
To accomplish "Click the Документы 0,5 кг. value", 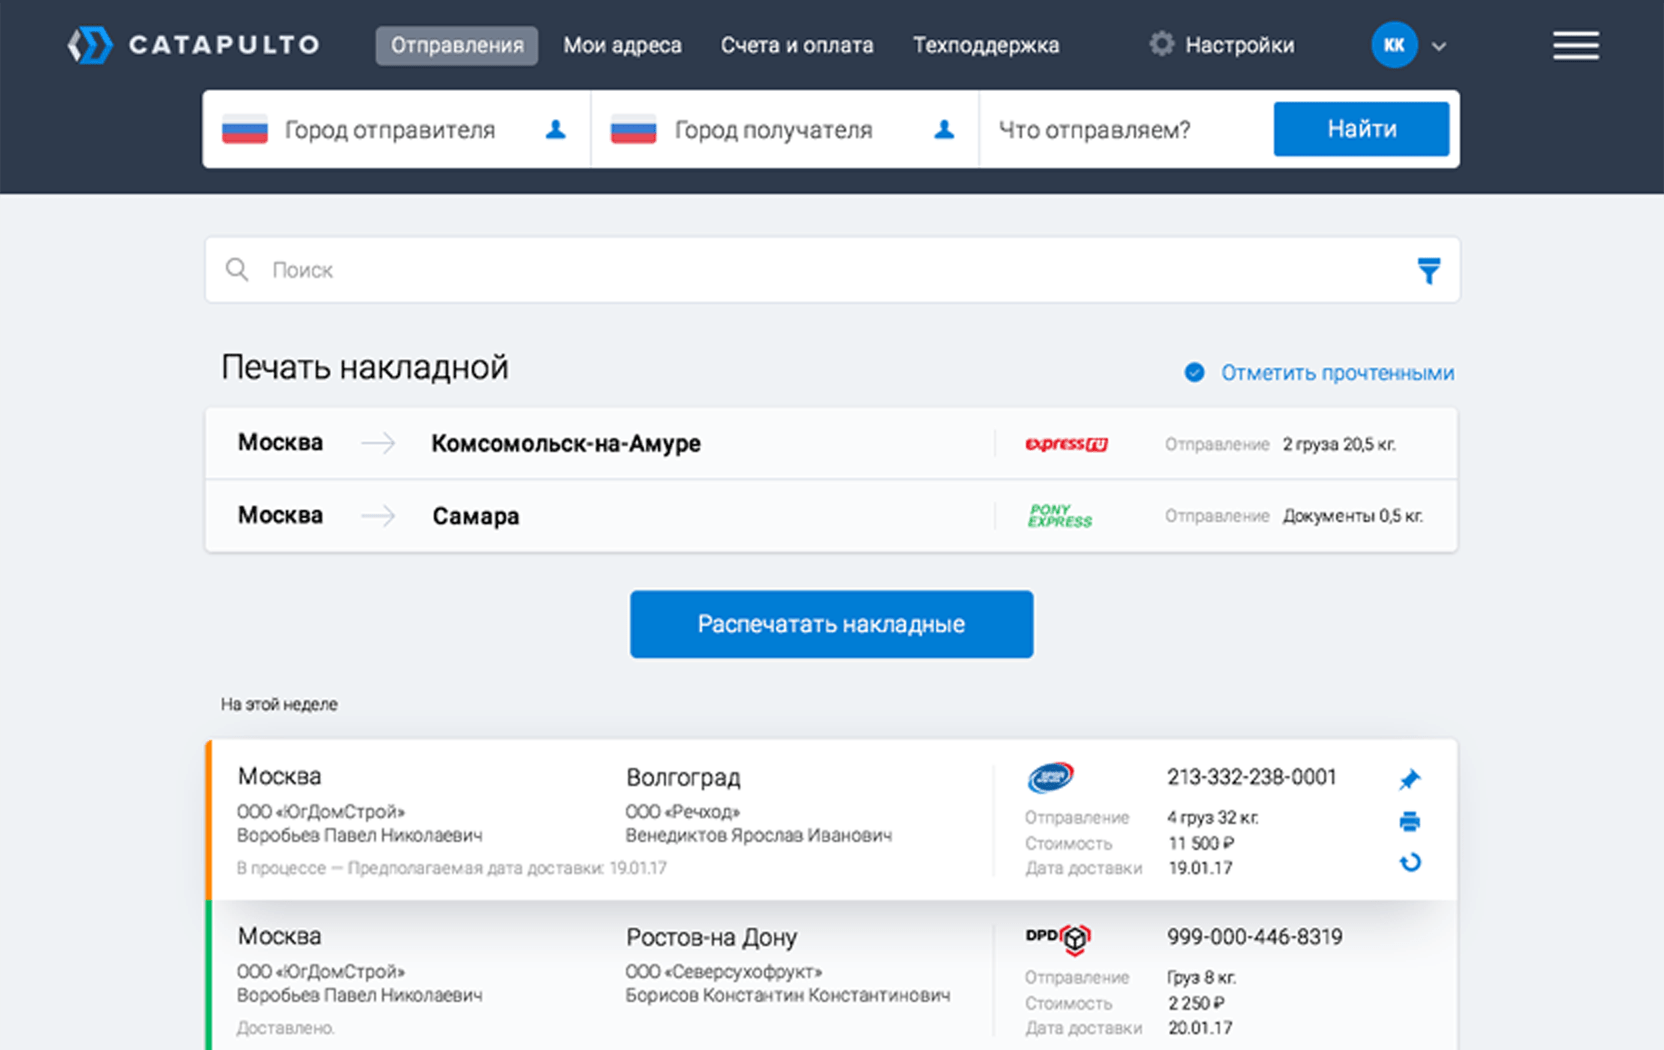I will [x=1352, y=516].
